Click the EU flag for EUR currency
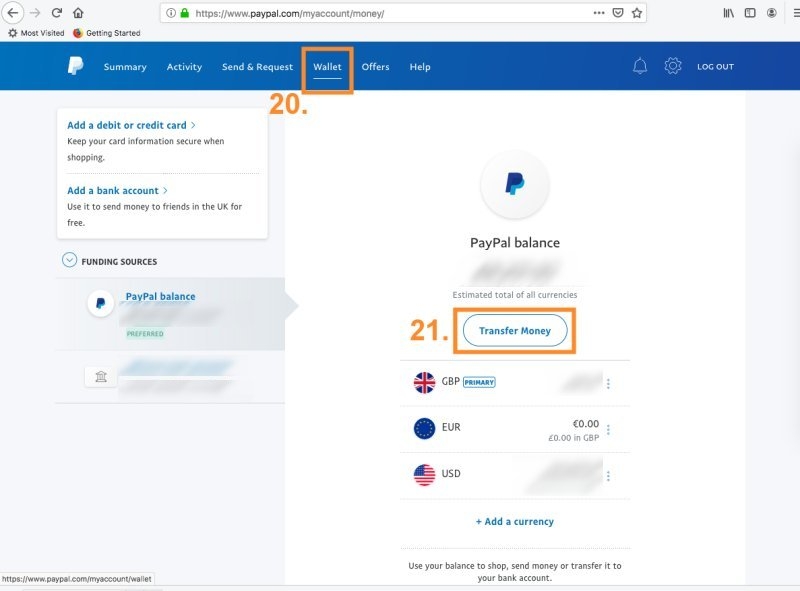The height and width of the screenshot is (591, 800). click(x=424, y=428)
